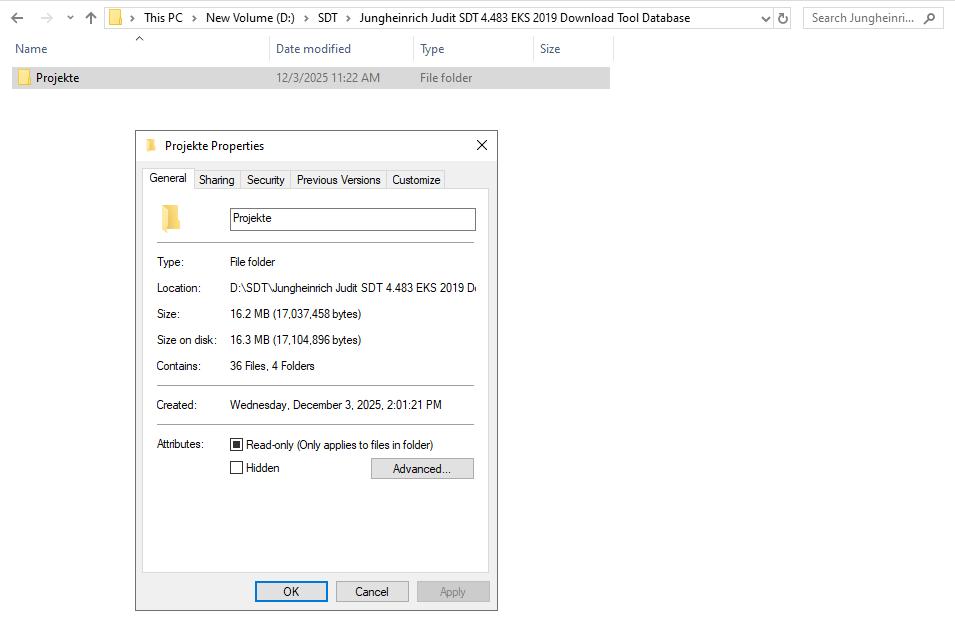Click the search magnifier icon
Image resolution: width=955 pixels, height=644 pixels.
(929, 18)
